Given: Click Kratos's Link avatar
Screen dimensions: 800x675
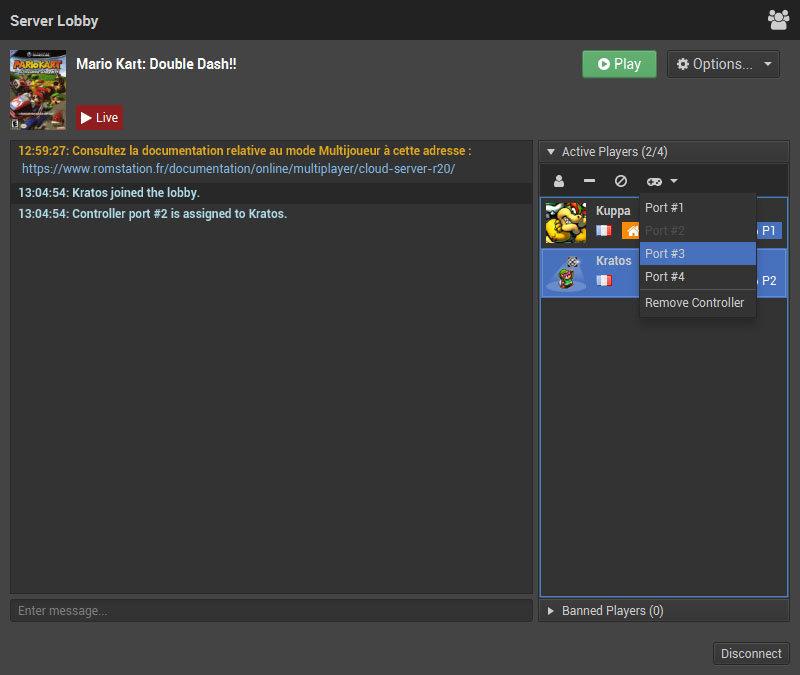Looking at the screenshot, I should [566, 272].
